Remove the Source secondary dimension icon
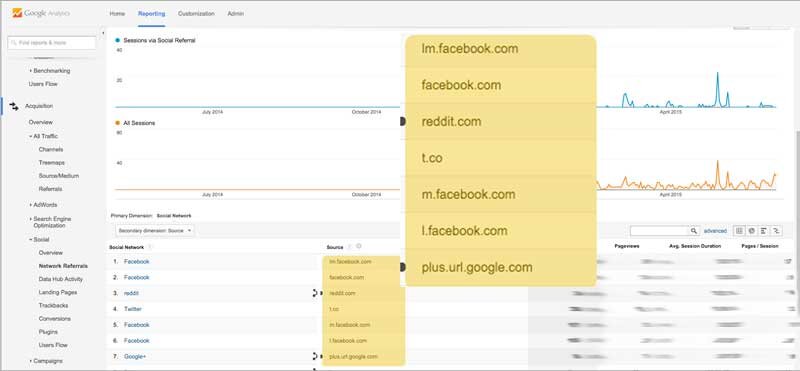Screen dimensions: 800x371 pos(359,246)
